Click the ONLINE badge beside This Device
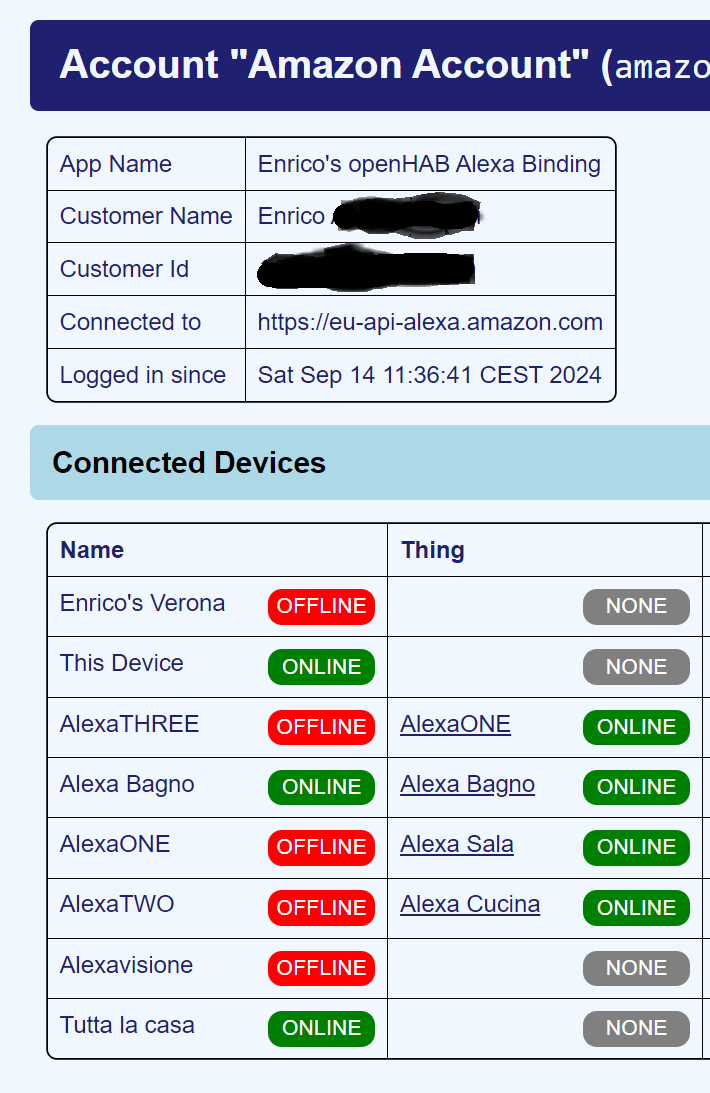This screenshot has height=1093, width=710. tap(321, 667)
